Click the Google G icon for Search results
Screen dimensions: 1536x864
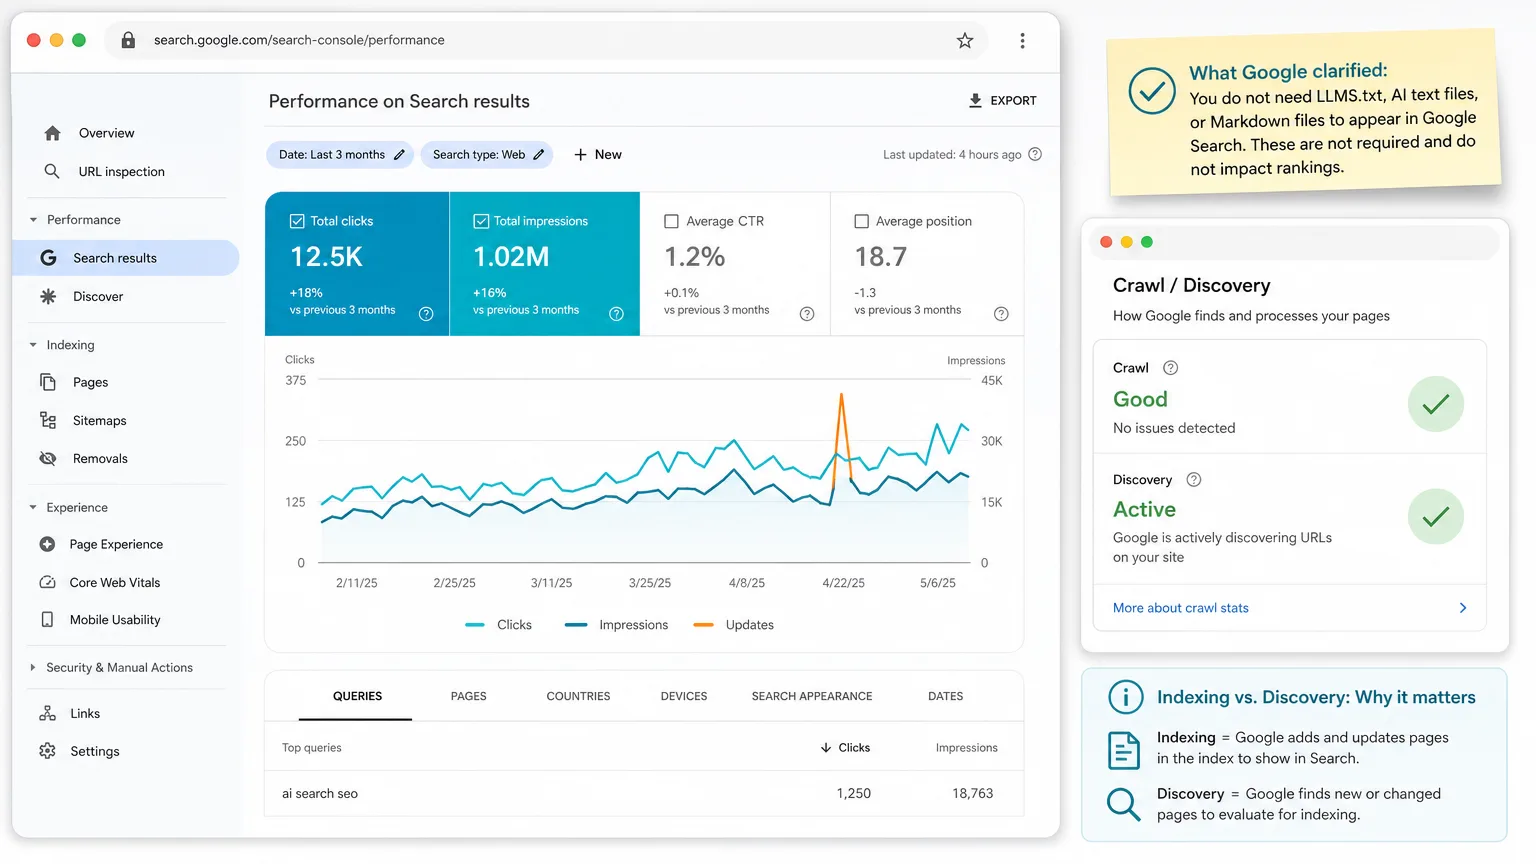(x=48, y=258)
